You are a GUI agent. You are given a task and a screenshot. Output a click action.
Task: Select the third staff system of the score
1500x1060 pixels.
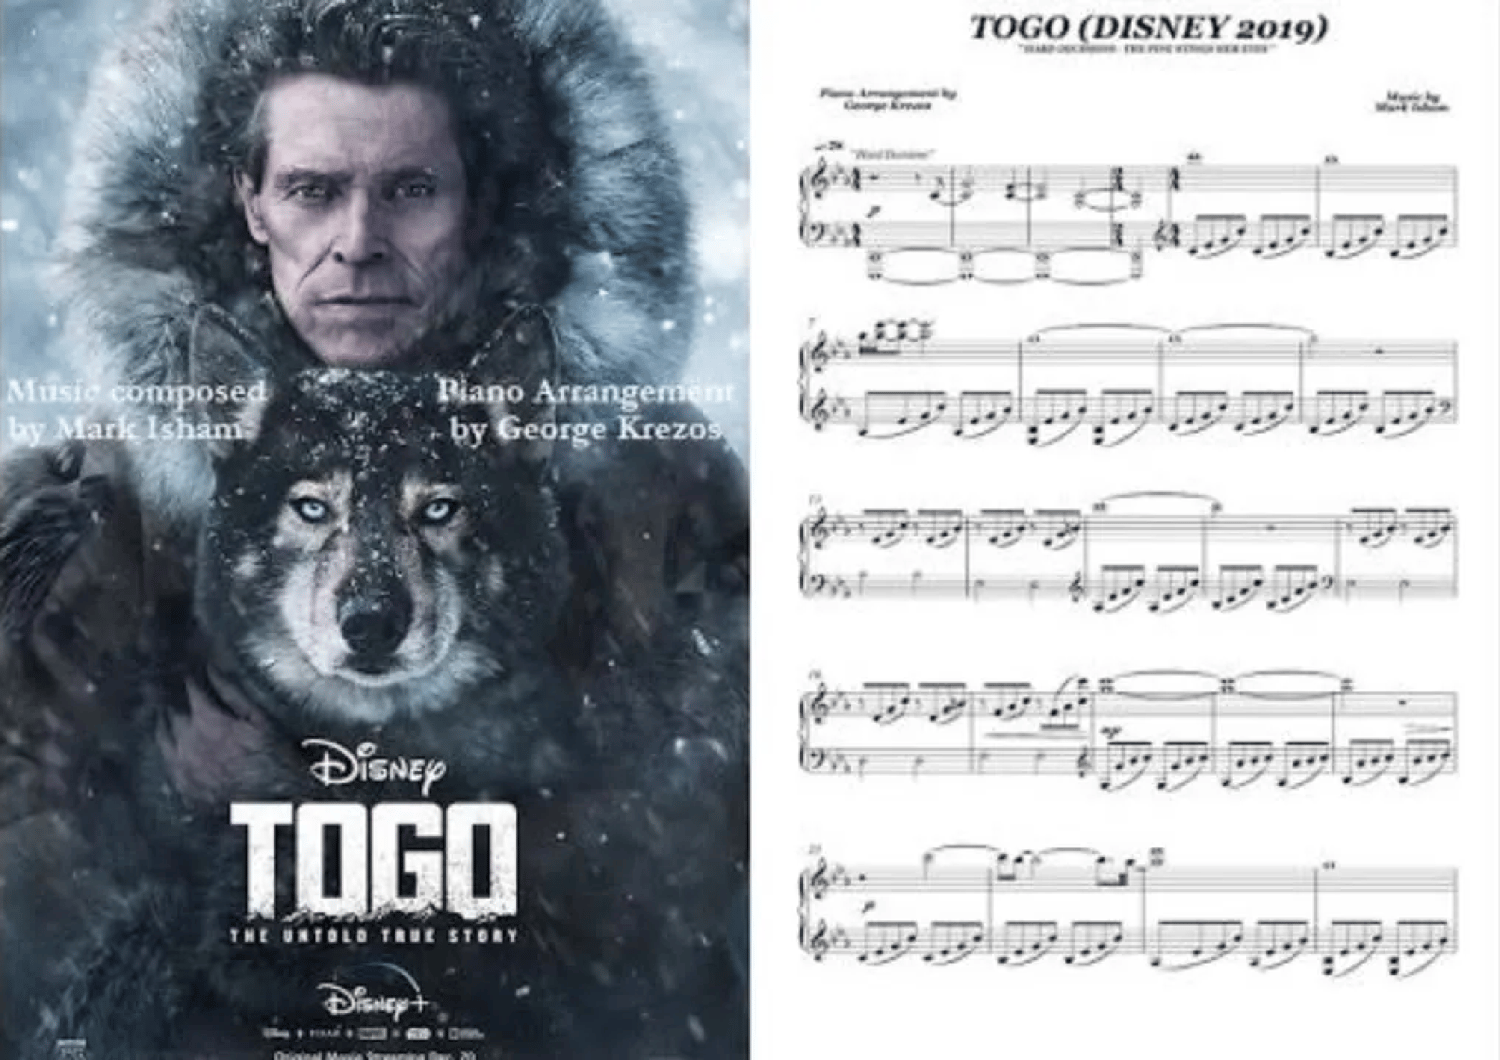1128,550
